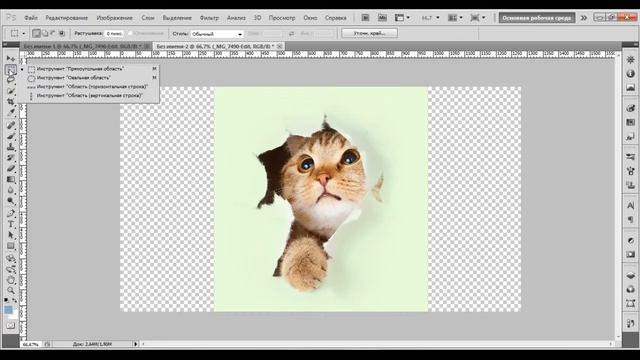Select the Brush tool
This screenshot has height=360, width=640.
pyautogui.click(x=11, y=136)
